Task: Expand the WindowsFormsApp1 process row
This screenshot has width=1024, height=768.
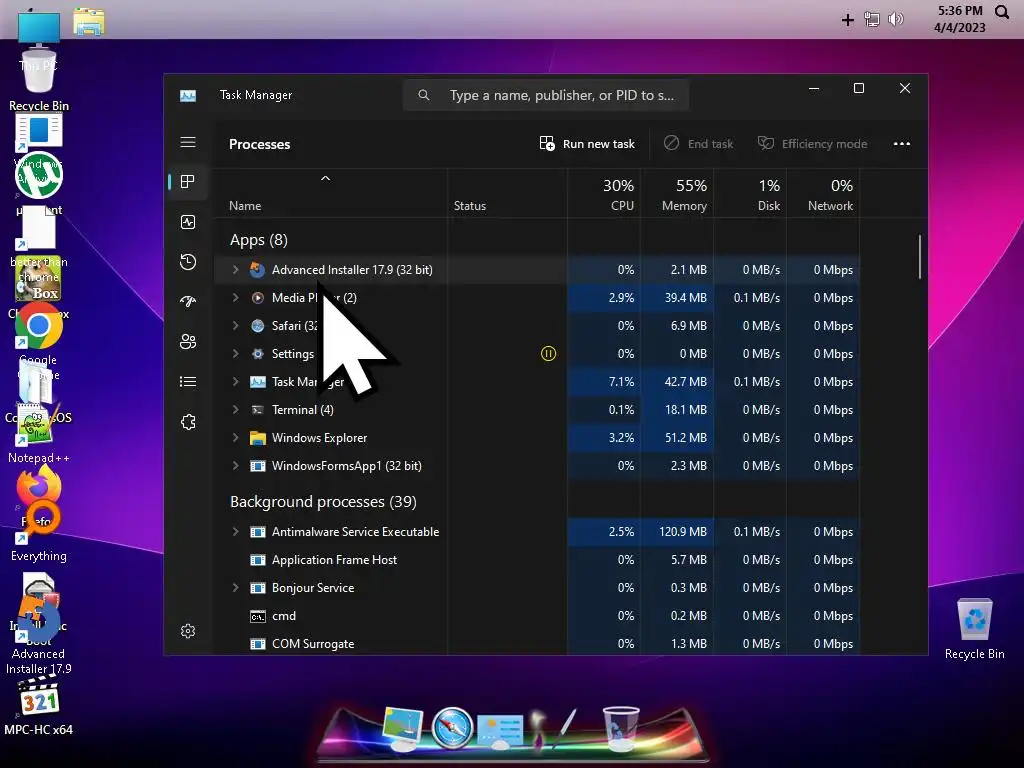Action: coord(236,466)
